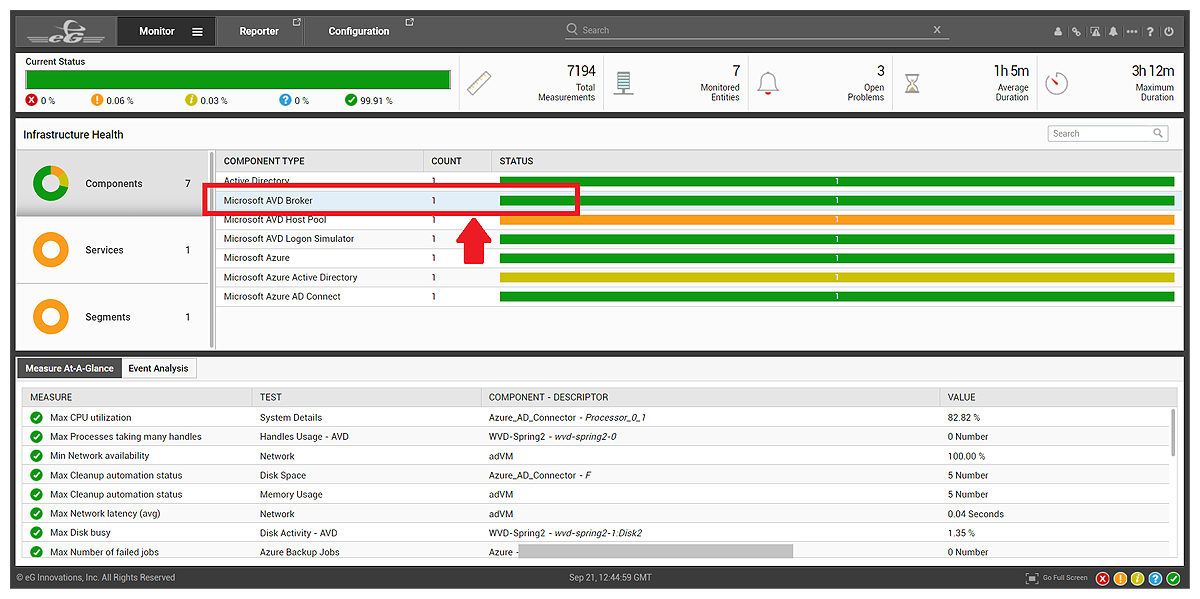Switch to the Event Analysis tab

coord(158,368)
